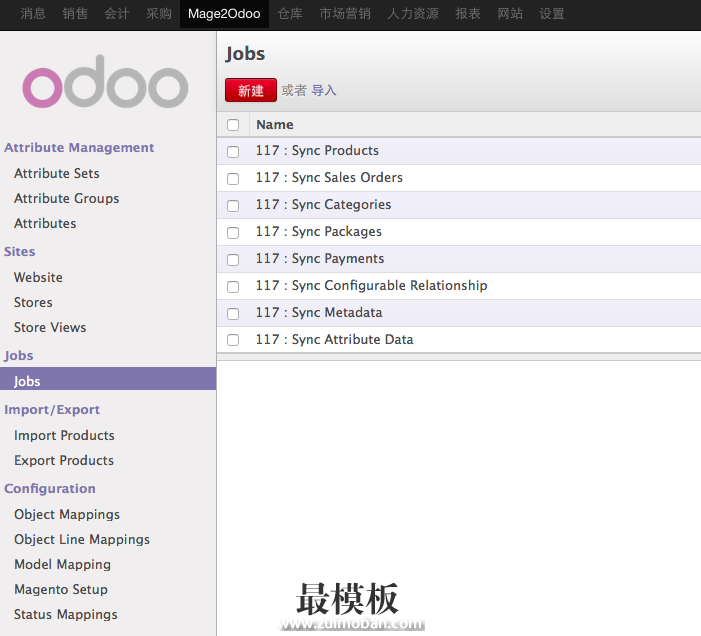Open the '117 : Sync Packages' job

(319, 232)
